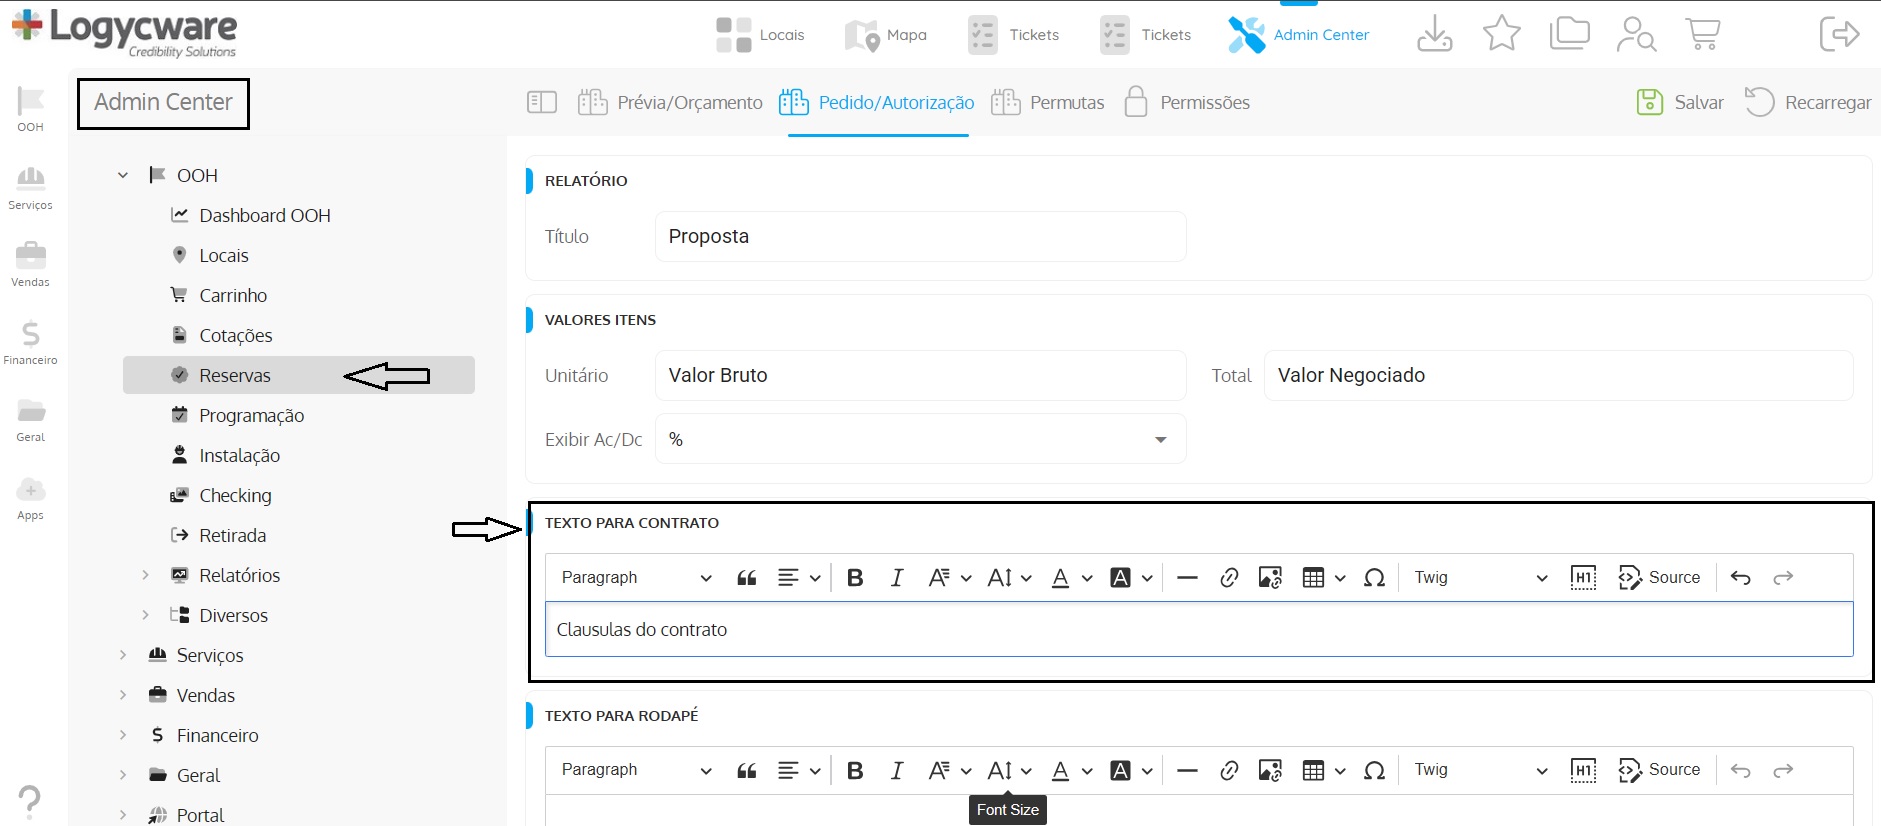The image size is (1881, 826).
Task: Click Bold in contract text editor
Action: [x=855, y=578]
